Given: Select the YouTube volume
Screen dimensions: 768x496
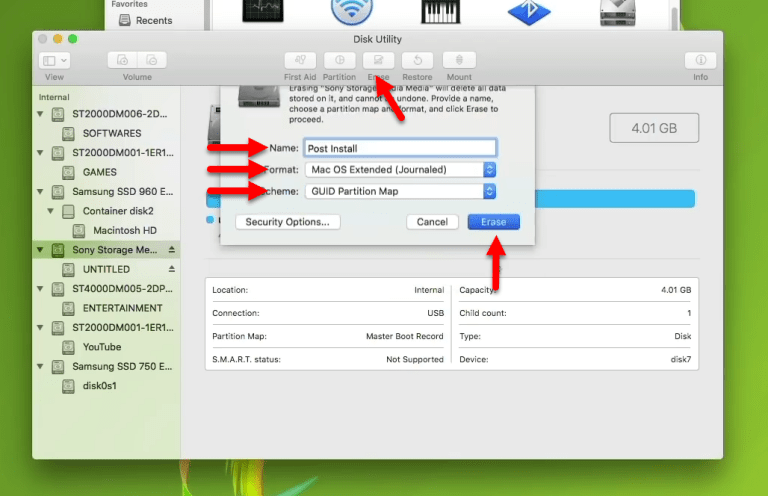Looking at the screenshot, I should tap(102, 347).
